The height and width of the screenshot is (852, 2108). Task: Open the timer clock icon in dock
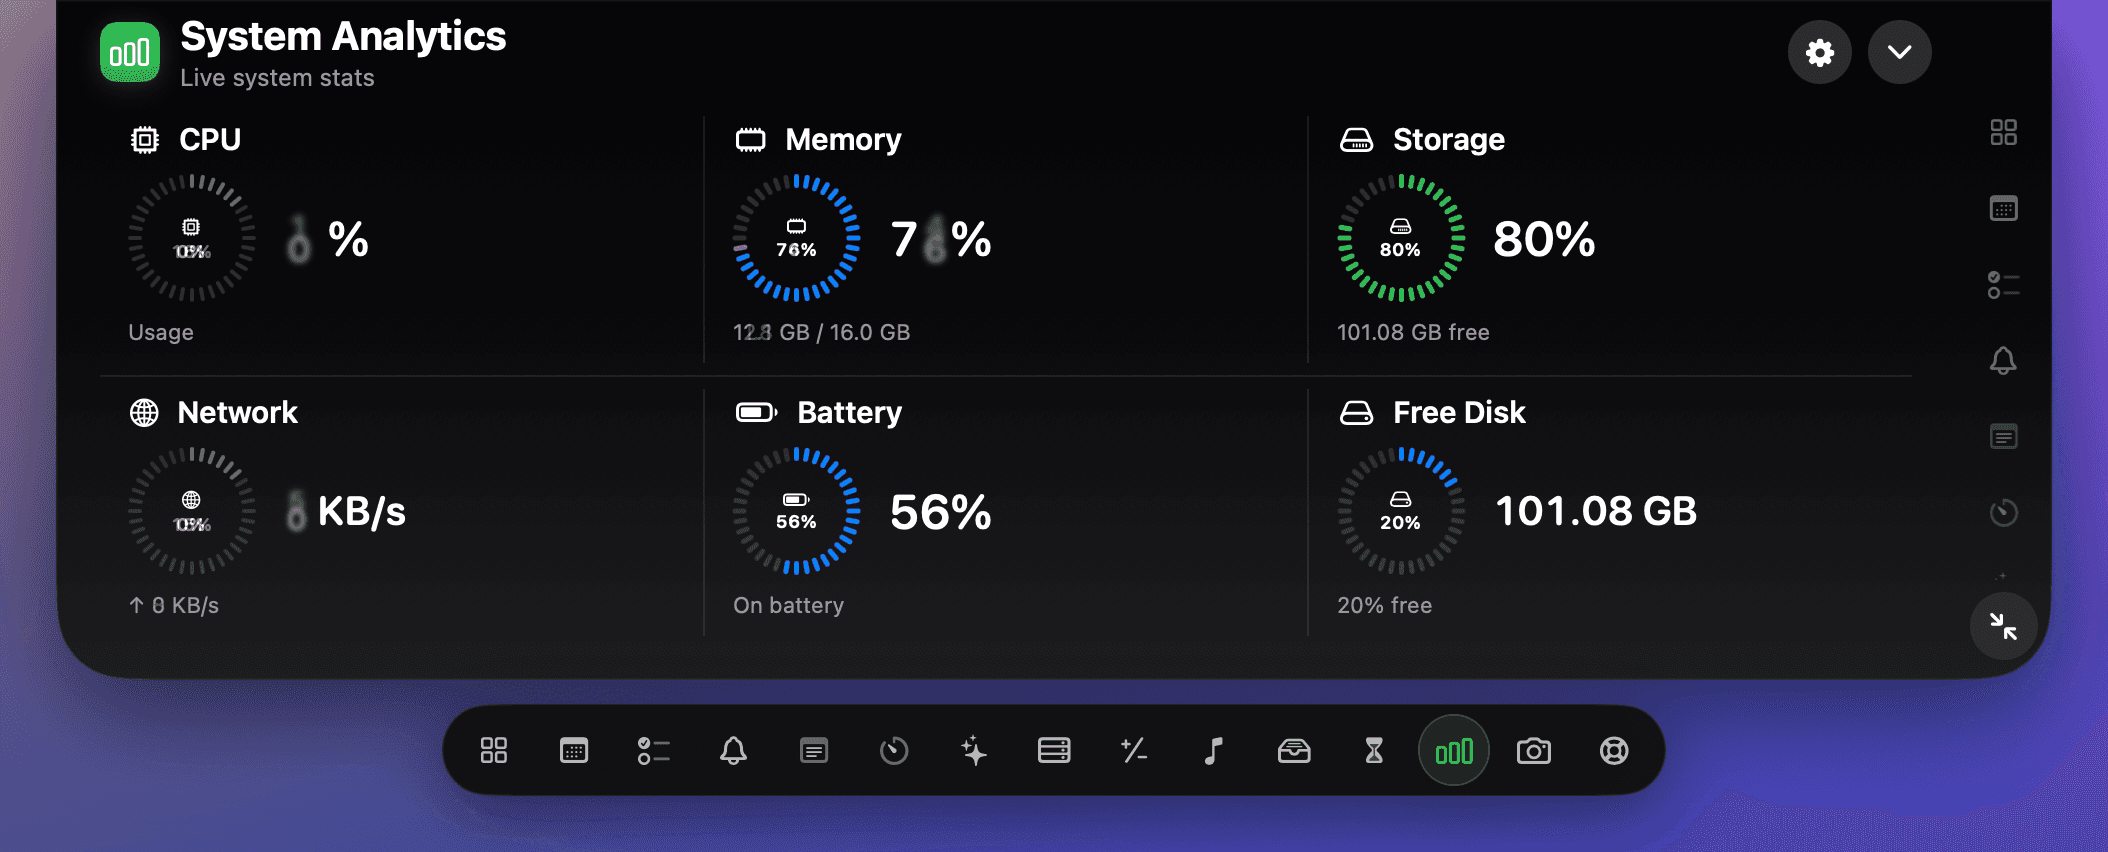click(x=894, y=751)
